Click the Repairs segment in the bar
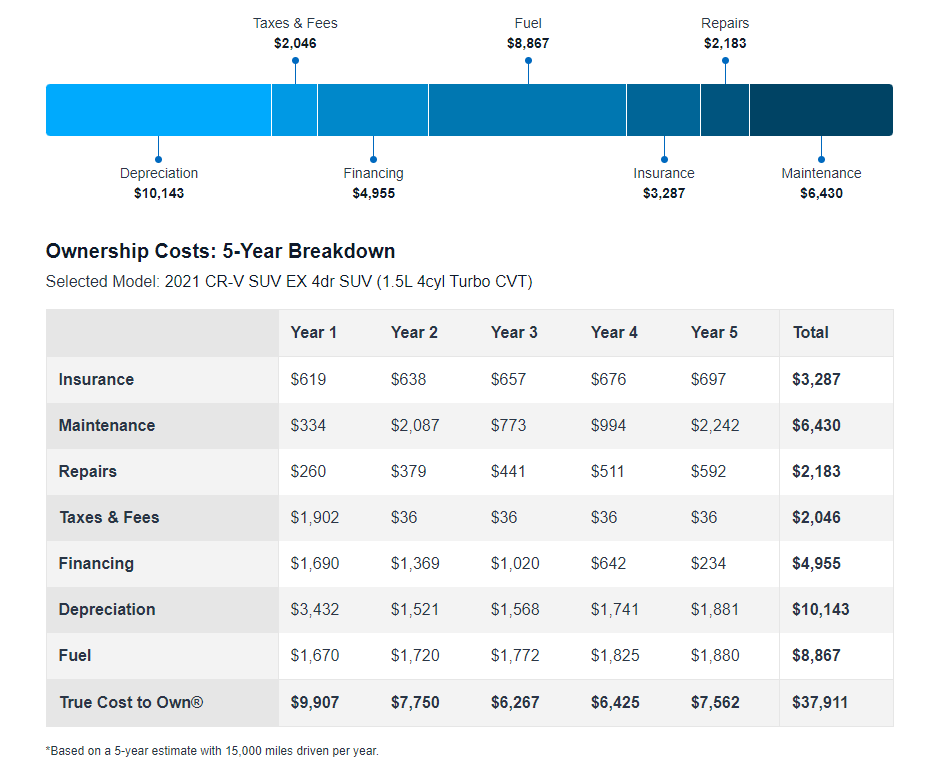Image resolution: width=950 pixels, height=762 pixels. coord(725,110)
